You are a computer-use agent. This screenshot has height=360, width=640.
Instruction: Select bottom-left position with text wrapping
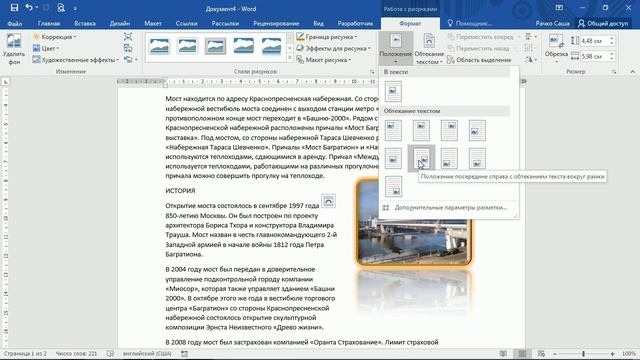(449, 158)
